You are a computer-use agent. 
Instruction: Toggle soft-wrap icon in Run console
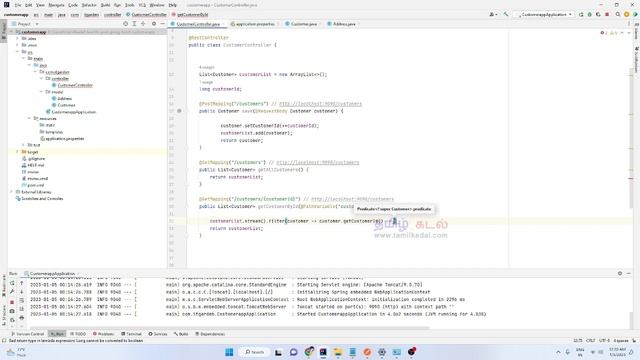22,301
